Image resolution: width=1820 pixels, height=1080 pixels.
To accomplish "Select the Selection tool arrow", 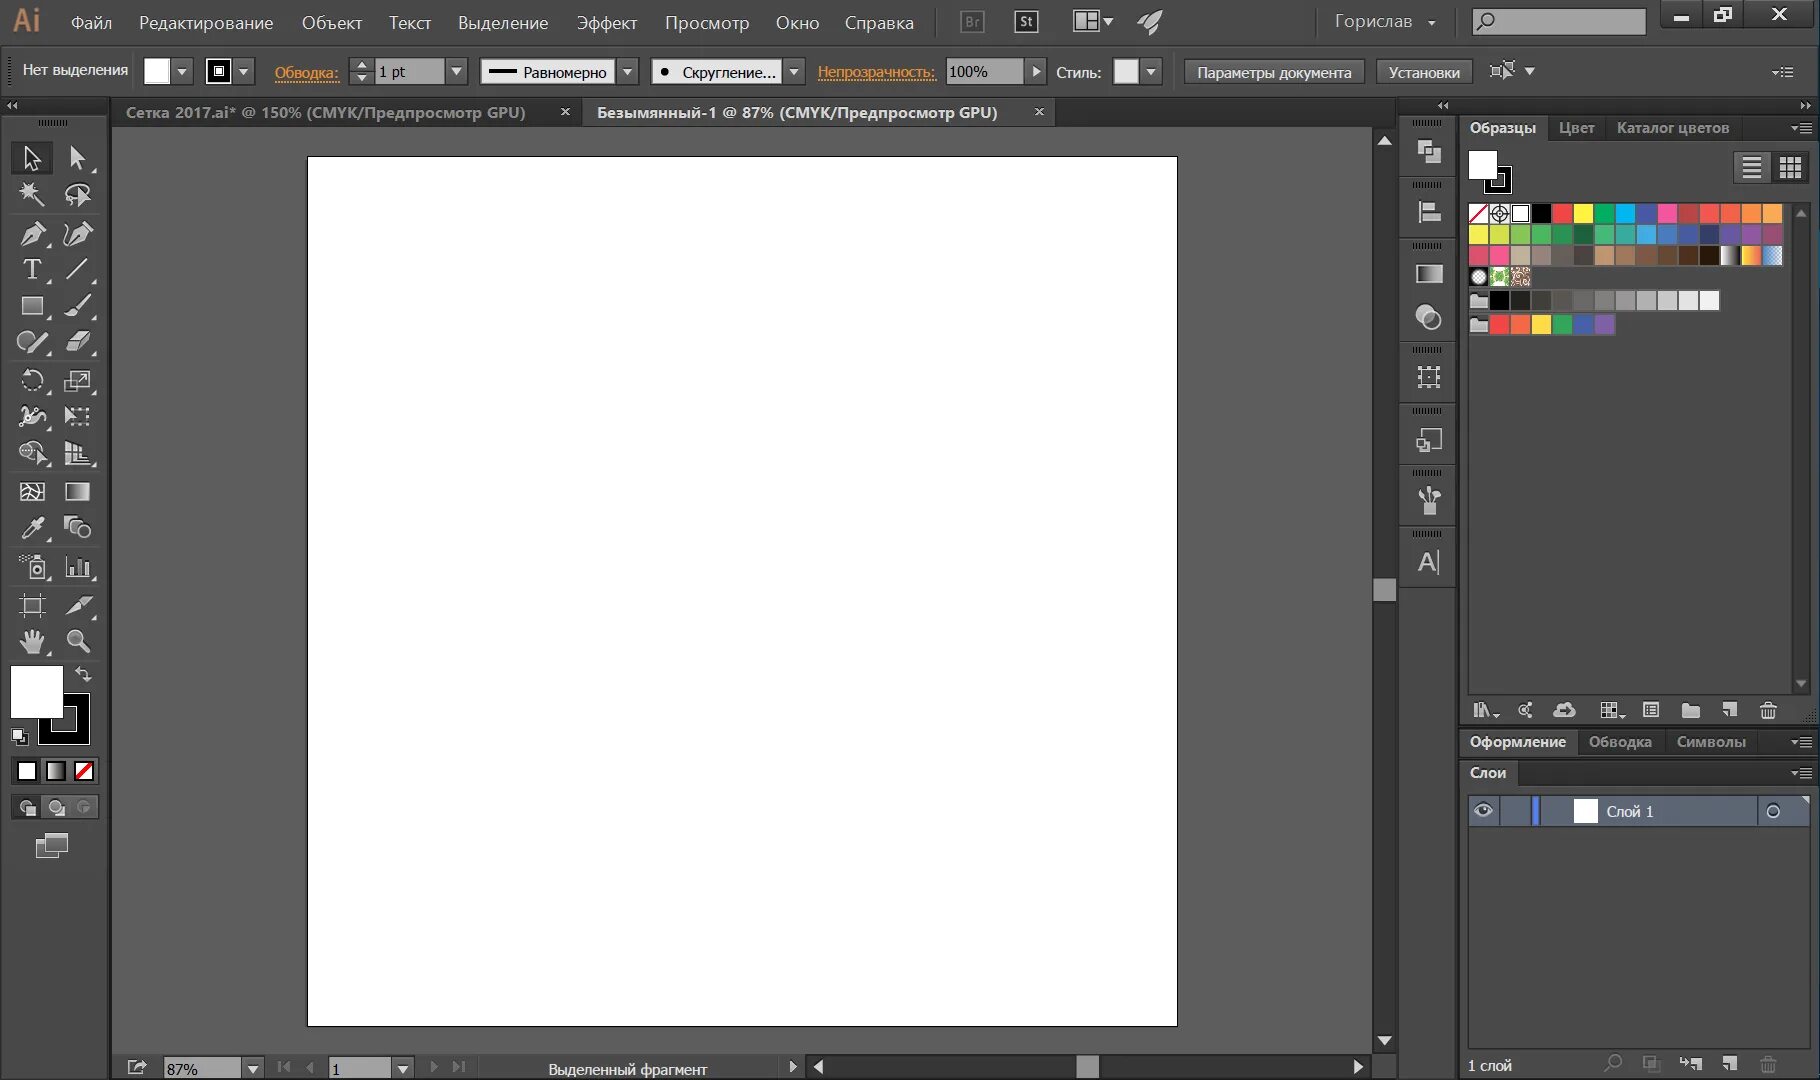I will [x=32, y=158].
